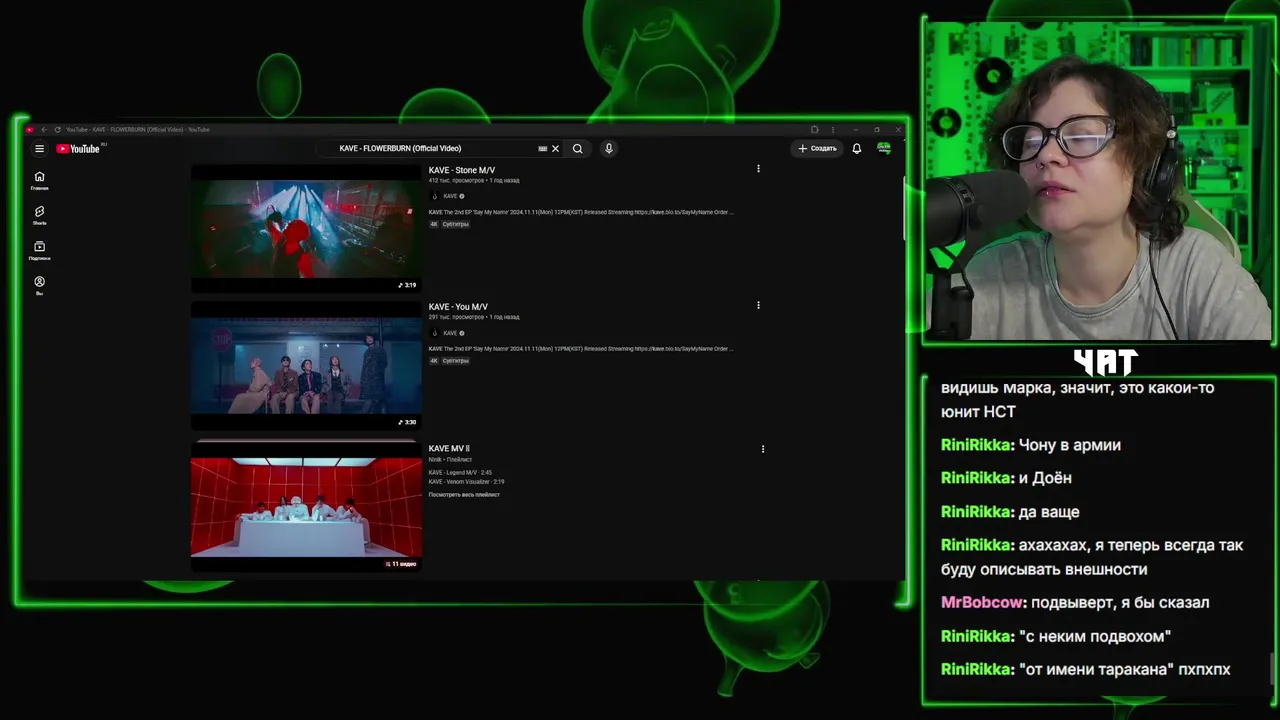Reload the page in the browser
The height and width of the screenshot is (720, 1280).
click(x=57, y=129)
